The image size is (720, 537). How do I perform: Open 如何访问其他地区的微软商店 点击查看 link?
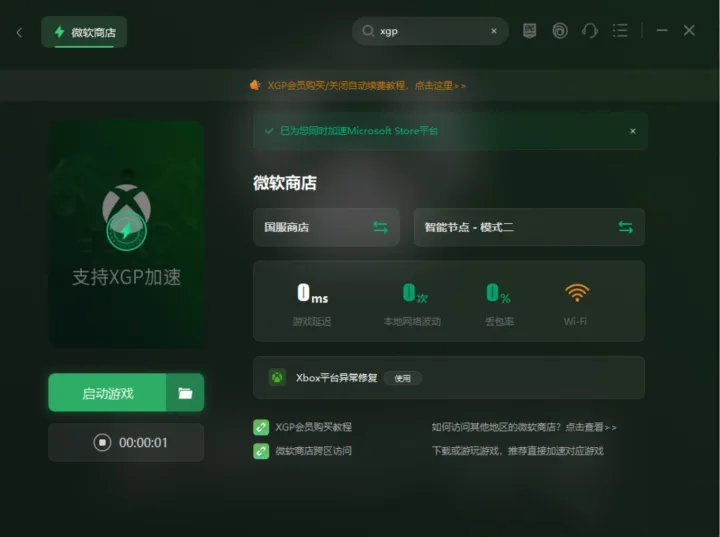pyautogui.click(x=523, y=427)
